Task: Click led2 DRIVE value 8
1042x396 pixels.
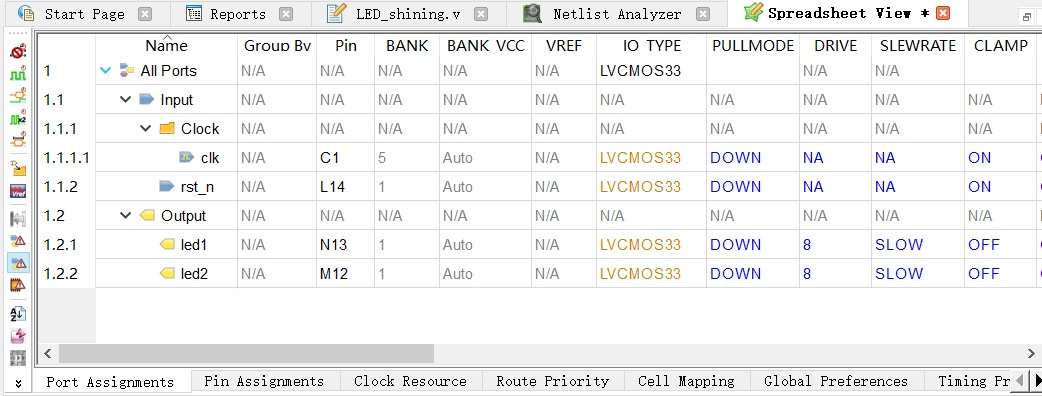Action: tap(835, 273)
